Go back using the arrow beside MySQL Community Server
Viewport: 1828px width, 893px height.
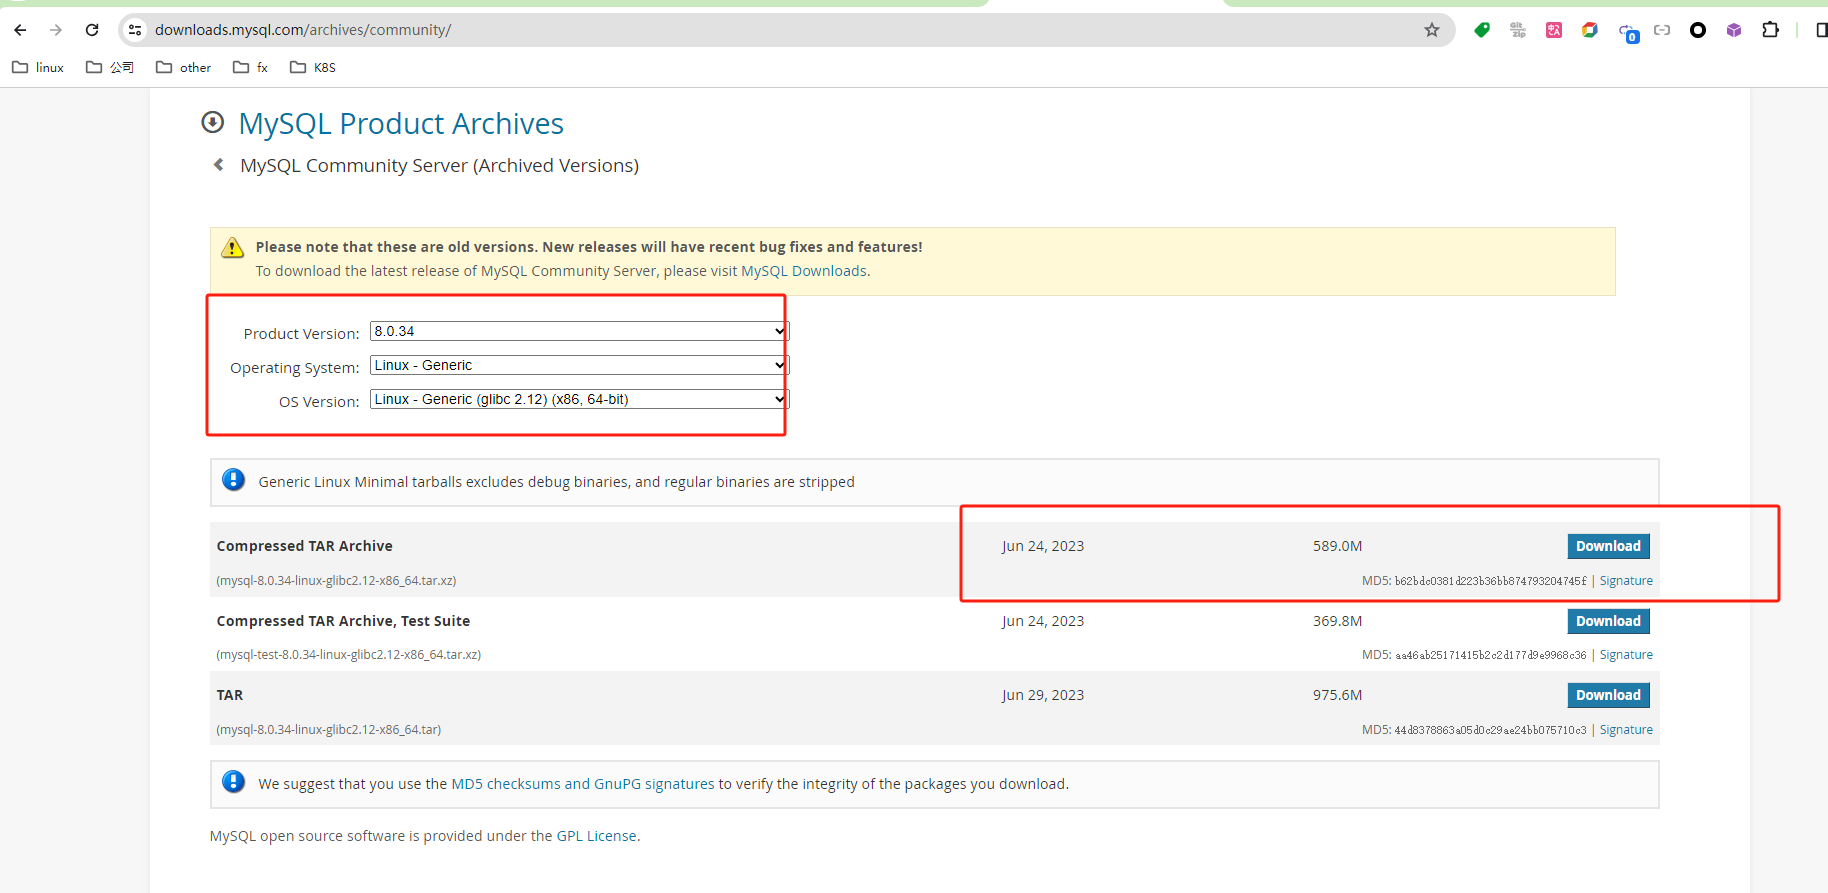pos(219,165)
